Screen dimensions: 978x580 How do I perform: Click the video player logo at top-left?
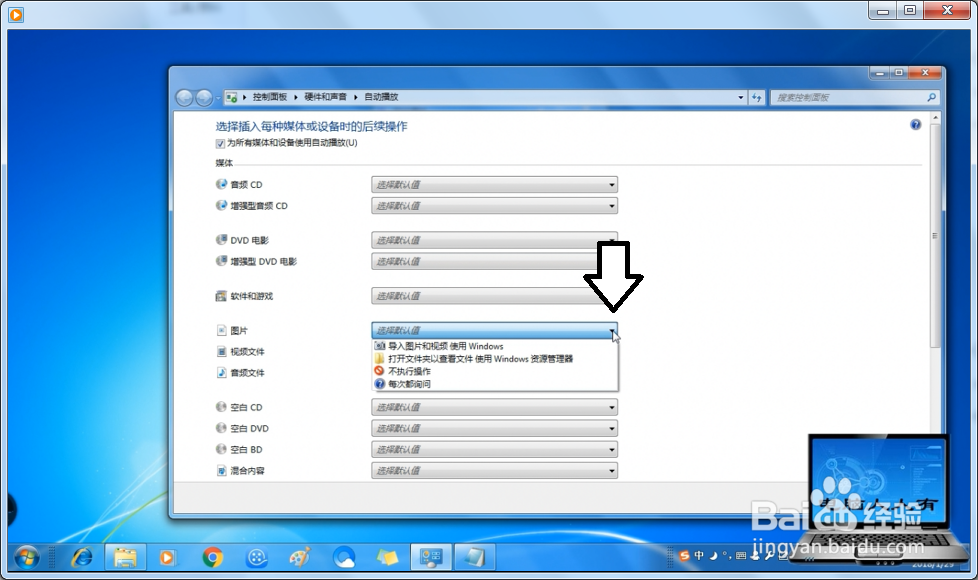[x=16, y=14]
